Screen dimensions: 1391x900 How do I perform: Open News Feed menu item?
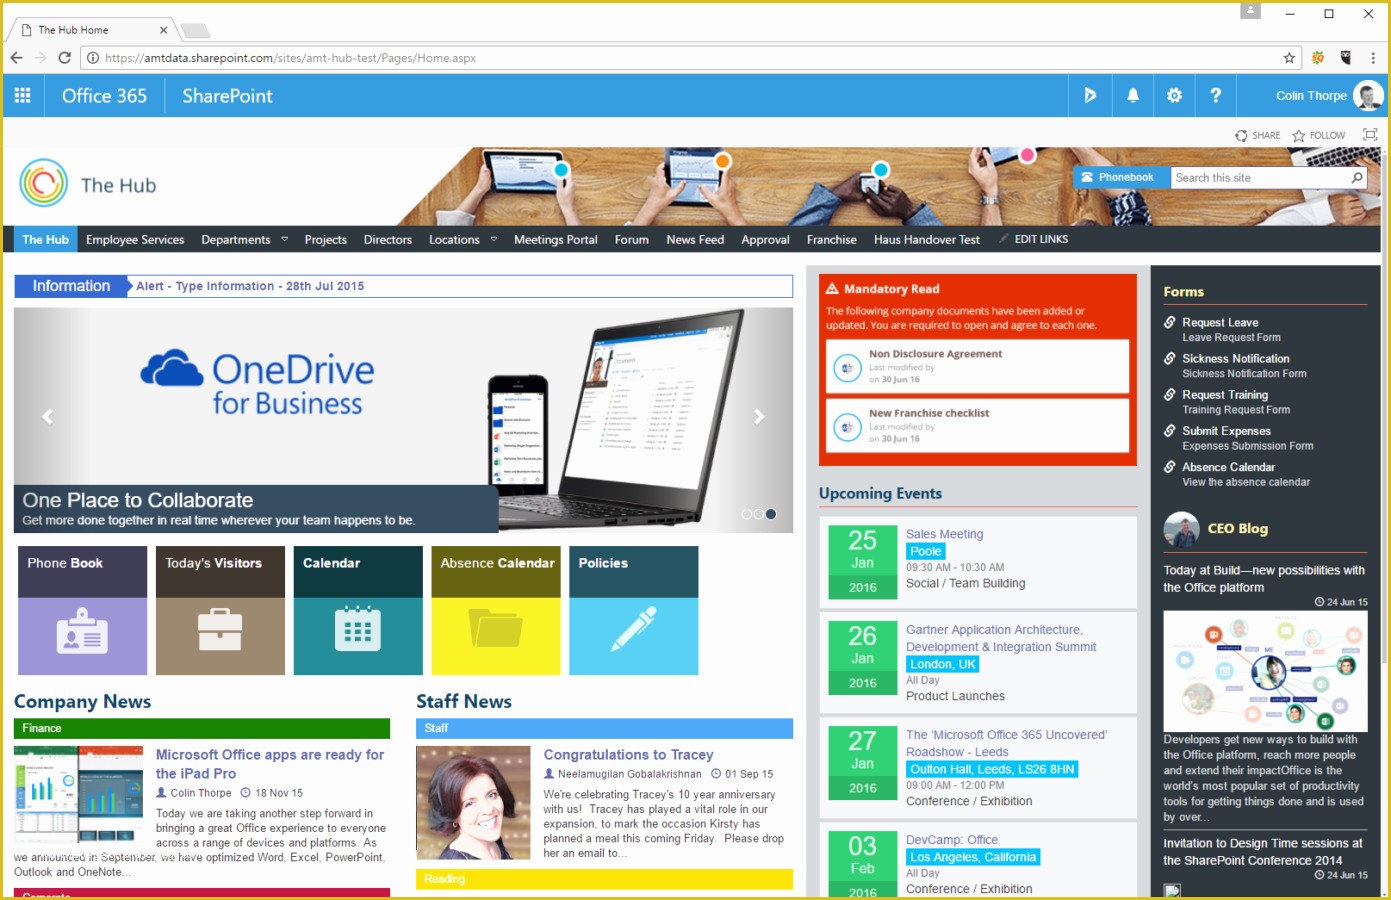[695, 240]
